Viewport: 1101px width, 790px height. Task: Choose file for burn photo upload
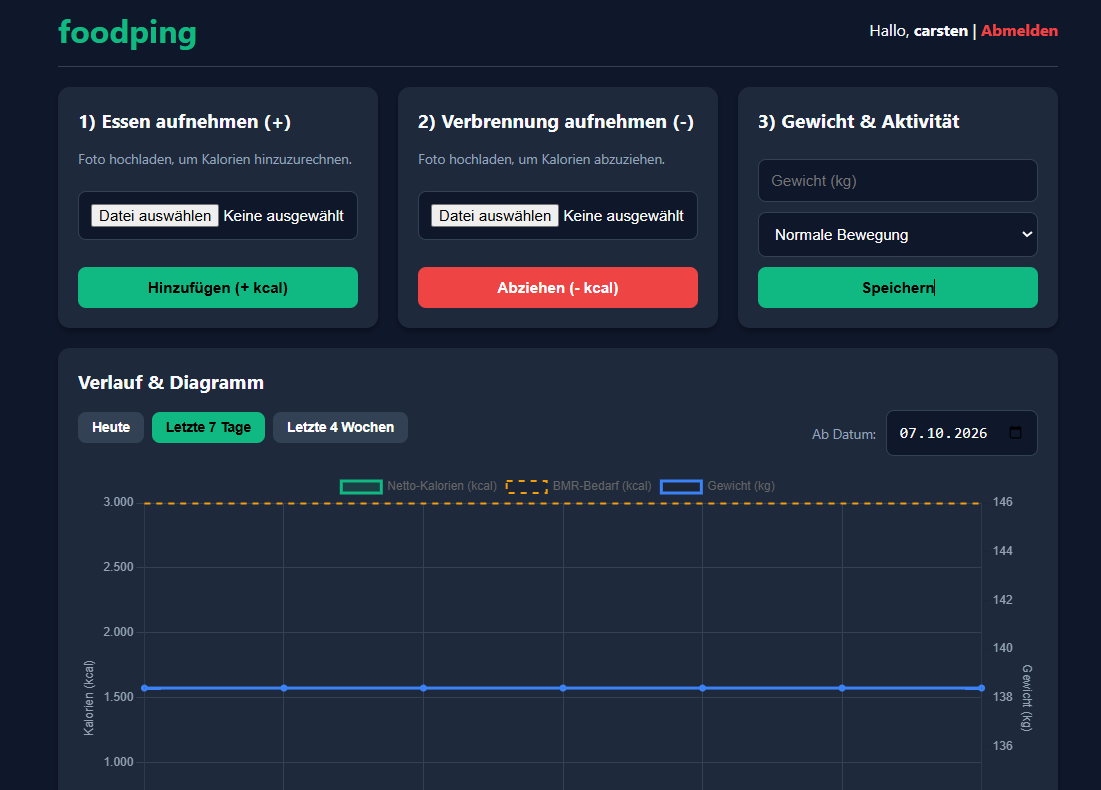tap(495, 216)
